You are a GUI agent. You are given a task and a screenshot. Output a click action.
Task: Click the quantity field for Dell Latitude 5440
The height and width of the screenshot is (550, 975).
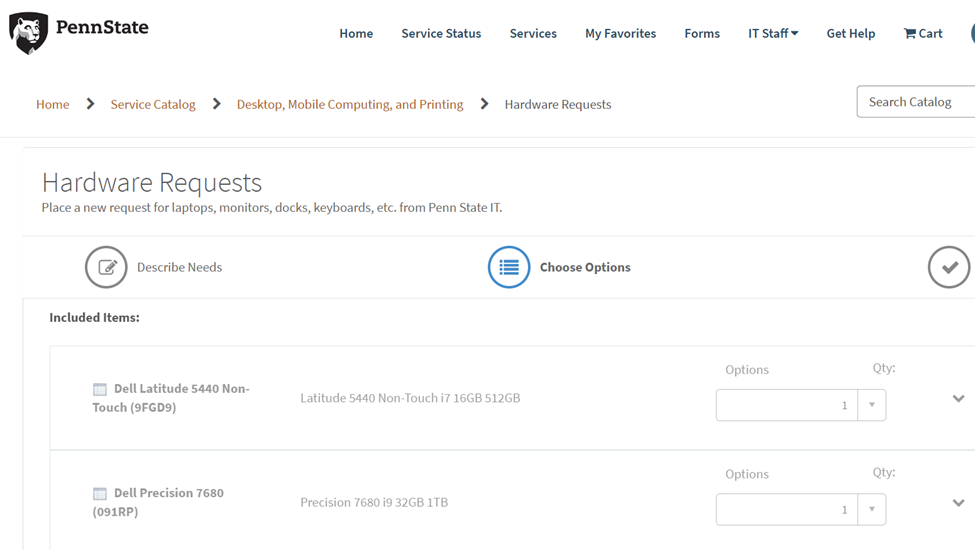787,405
